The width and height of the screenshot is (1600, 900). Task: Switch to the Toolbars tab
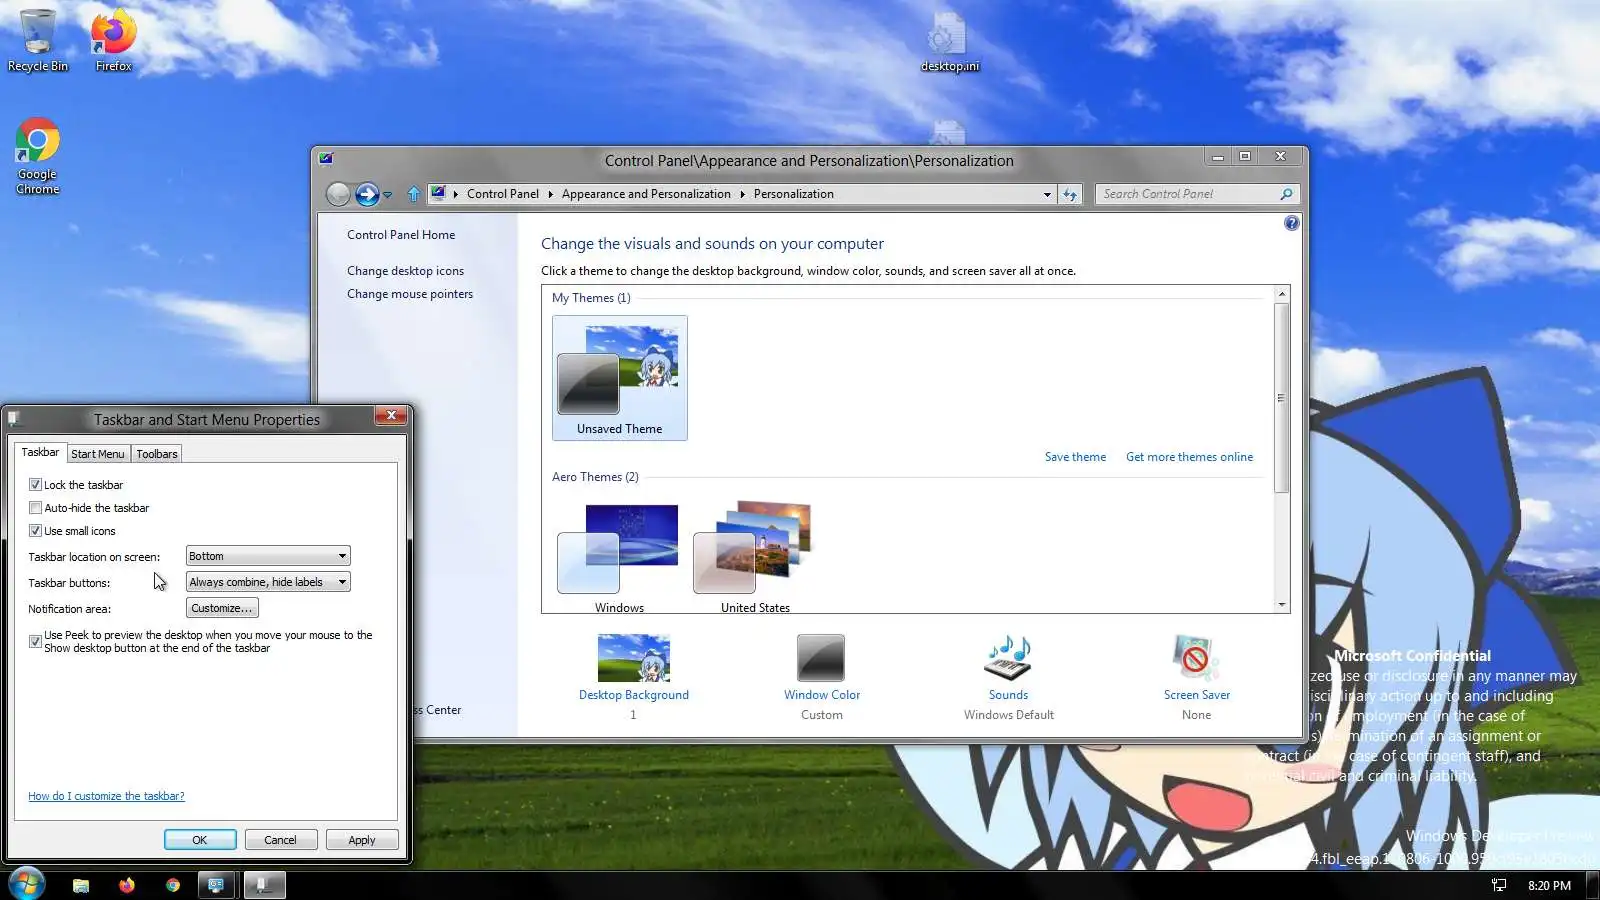(157, 454)
